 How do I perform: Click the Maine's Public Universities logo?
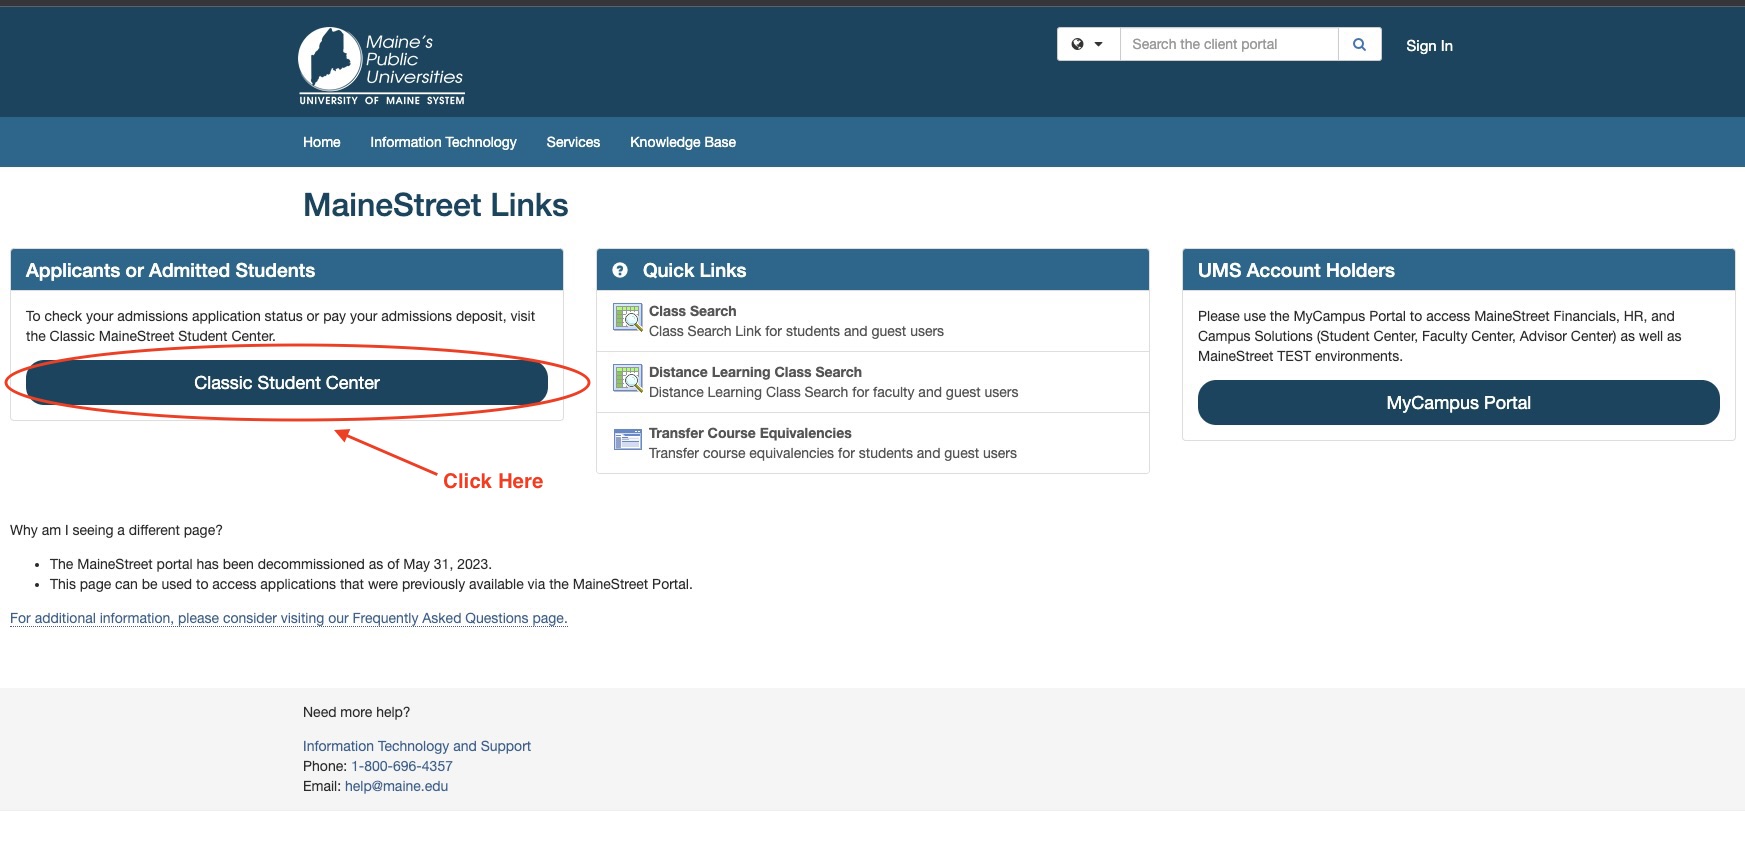[381, 65]
